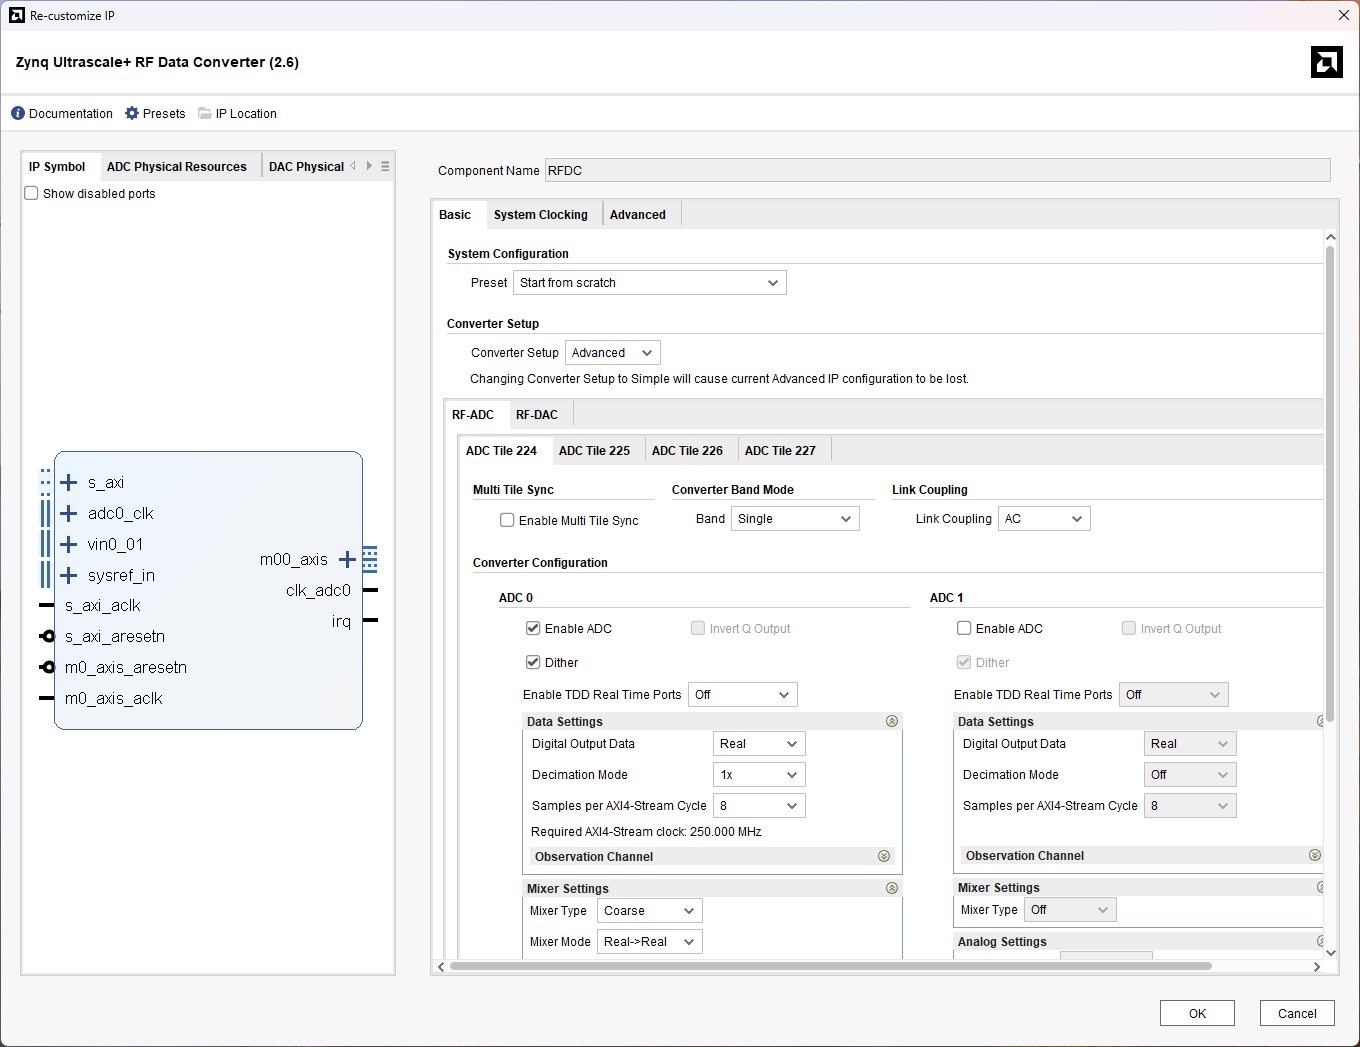The image size is (1360, 1047).
Task: Open the Documentation info icon
Action: [x=18, y=113]
